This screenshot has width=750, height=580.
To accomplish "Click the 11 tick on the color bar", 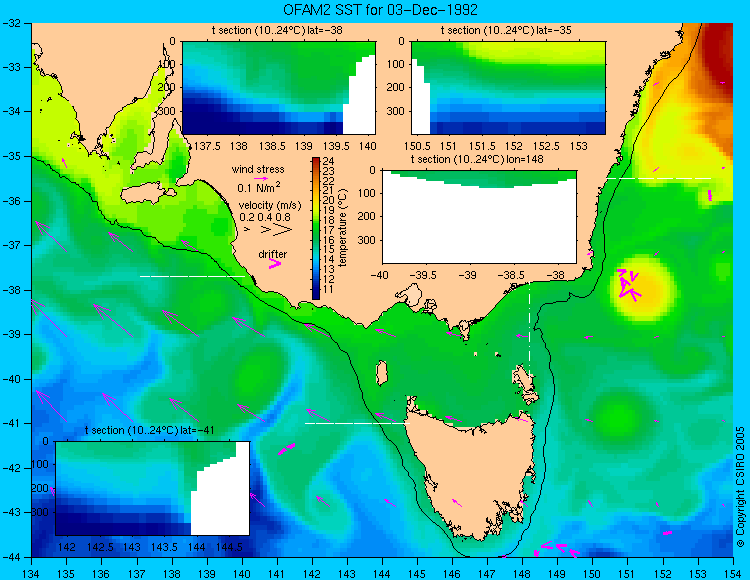I will (328, 289).
